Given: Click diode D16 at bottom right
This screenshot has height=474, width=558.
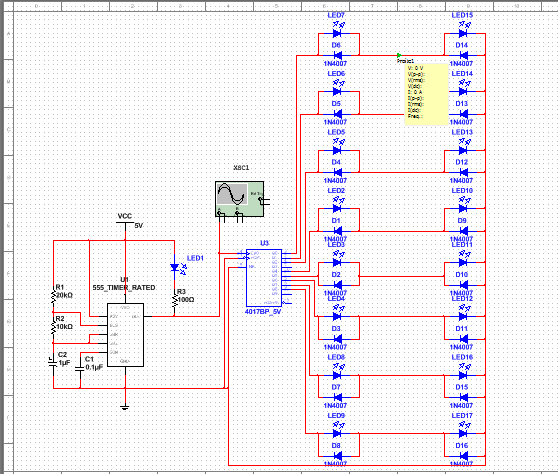Looking at the screenshot, I should pos(463,456).
